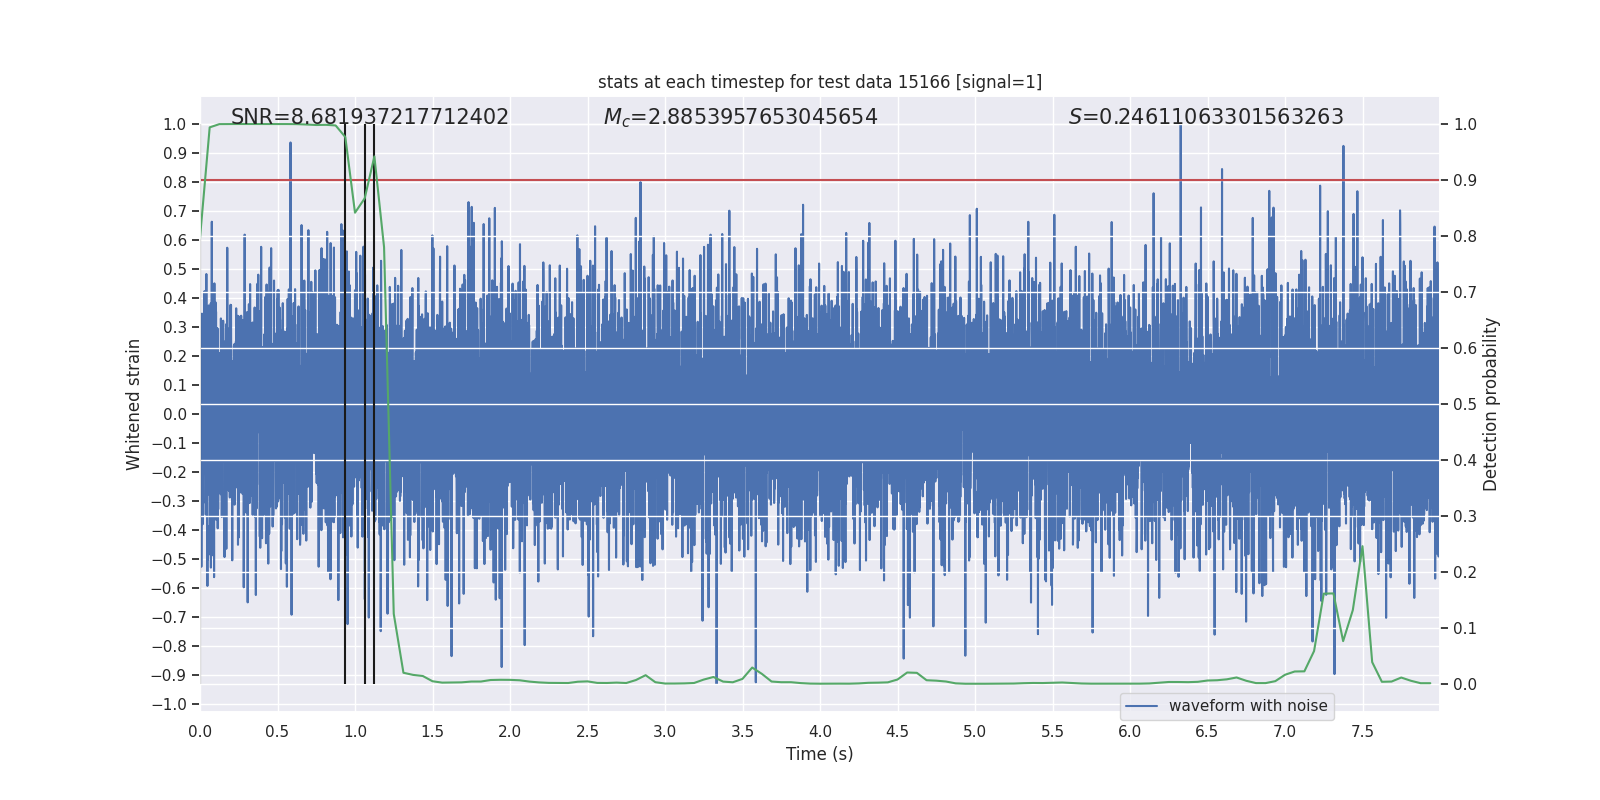Click the 2.5 tick on time axis
Screen dimensions: 1600x800
pos(587,731)
